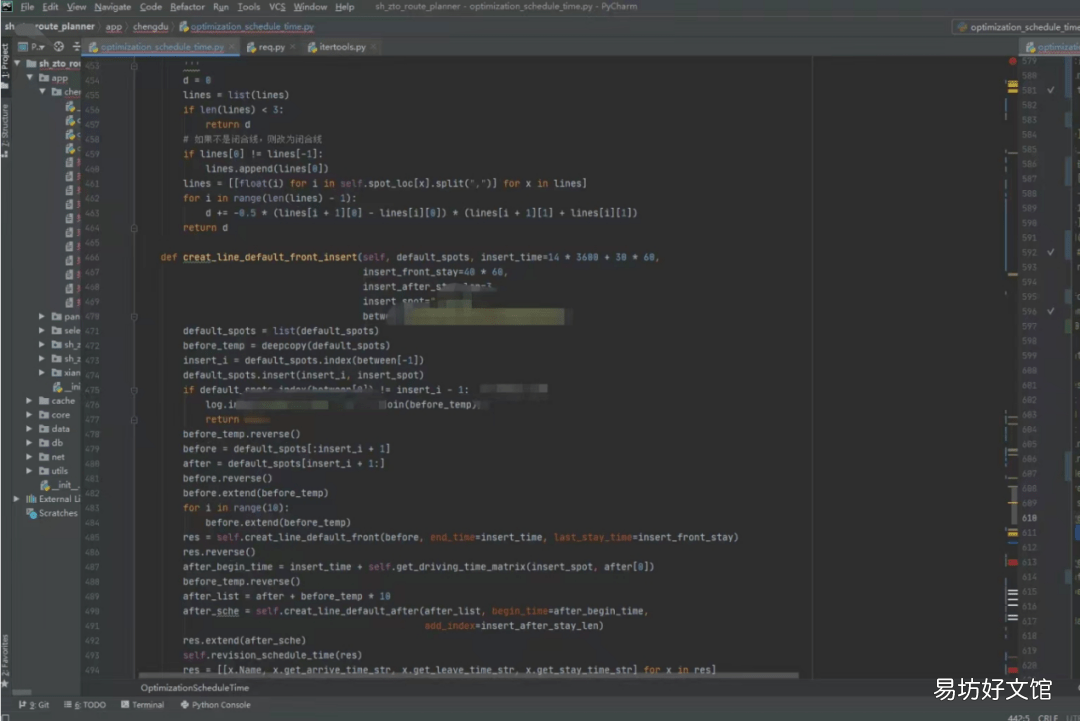Click the Python file icon on req.py tab
Viewport: 1080px width, 721px height.
coord(251,47)
